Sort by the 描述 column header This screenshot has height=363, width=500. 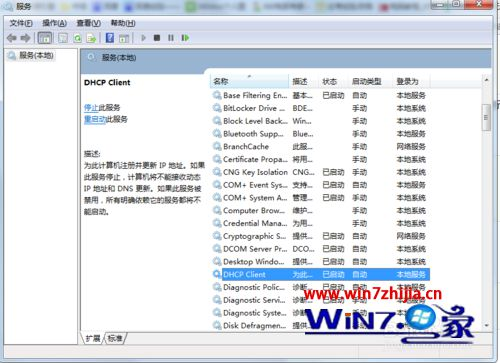tap(303, 81)
